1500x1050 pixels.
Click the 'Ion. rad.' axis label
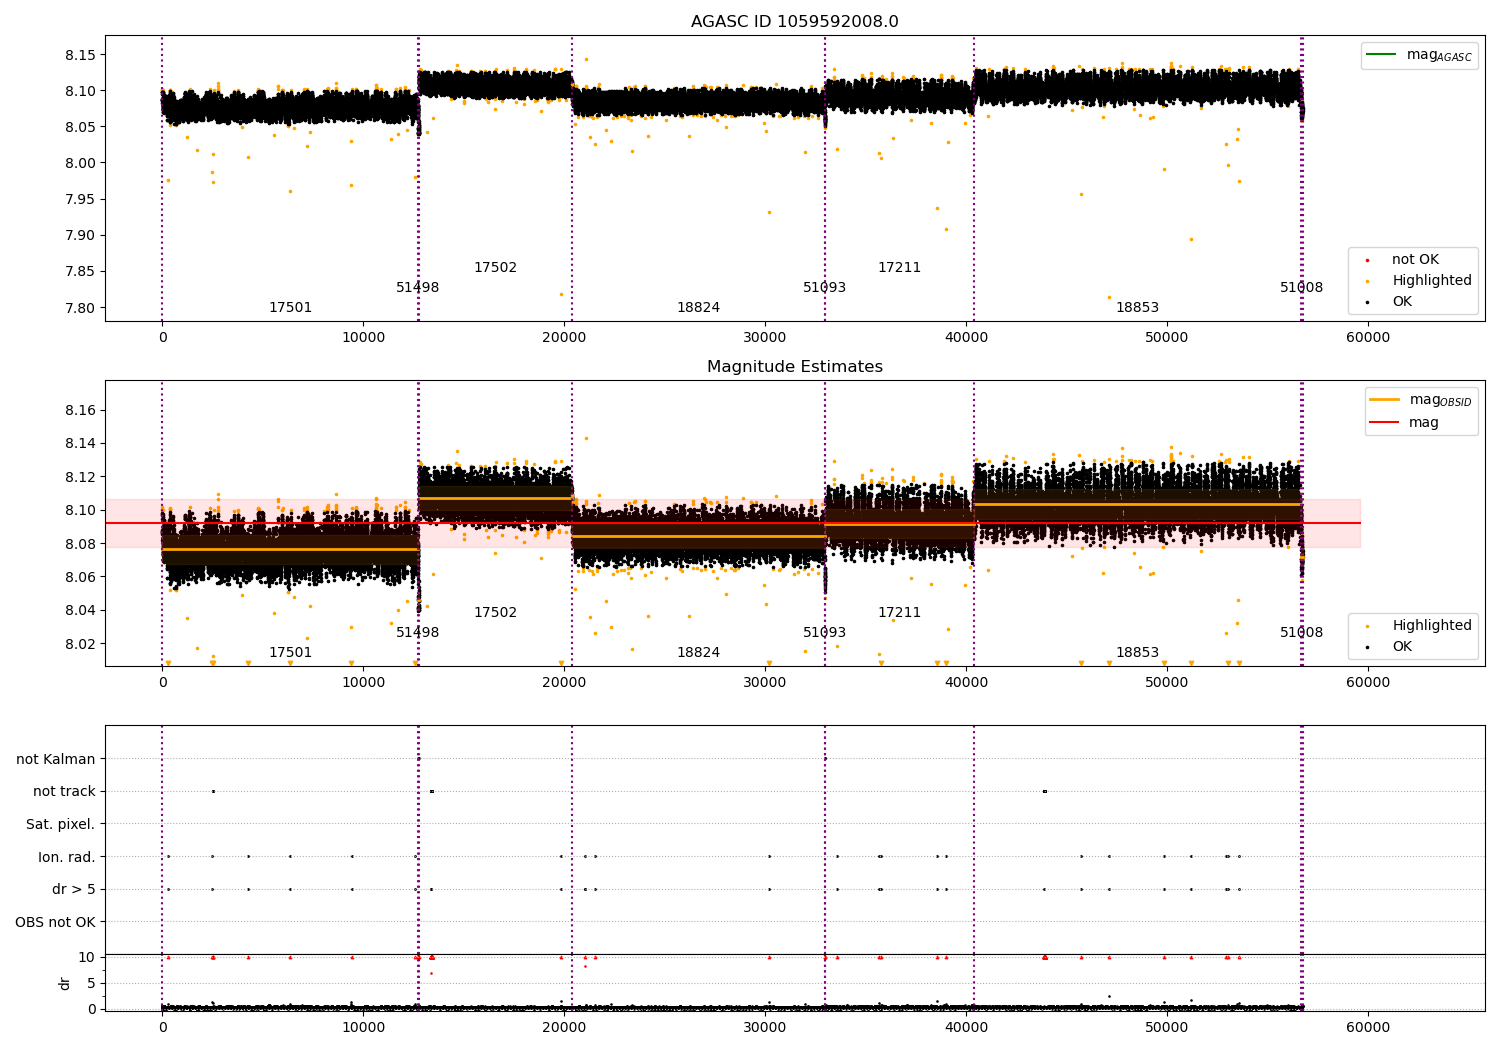point(67,857)
